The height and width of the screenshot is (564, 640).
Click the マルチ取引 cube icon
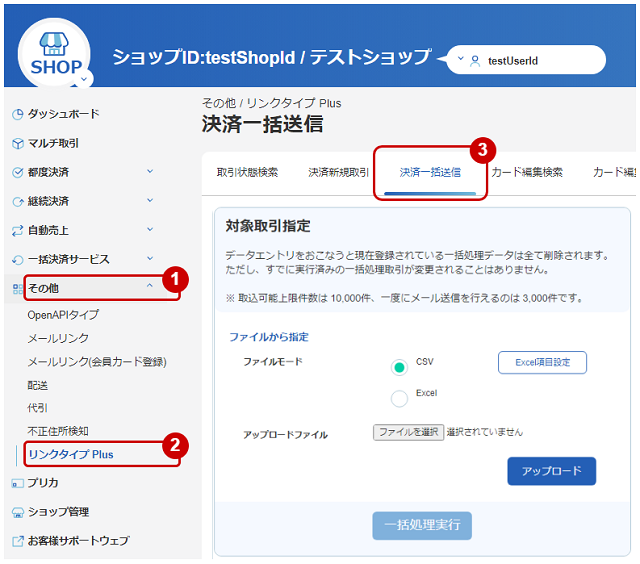(x=17, y=144)
